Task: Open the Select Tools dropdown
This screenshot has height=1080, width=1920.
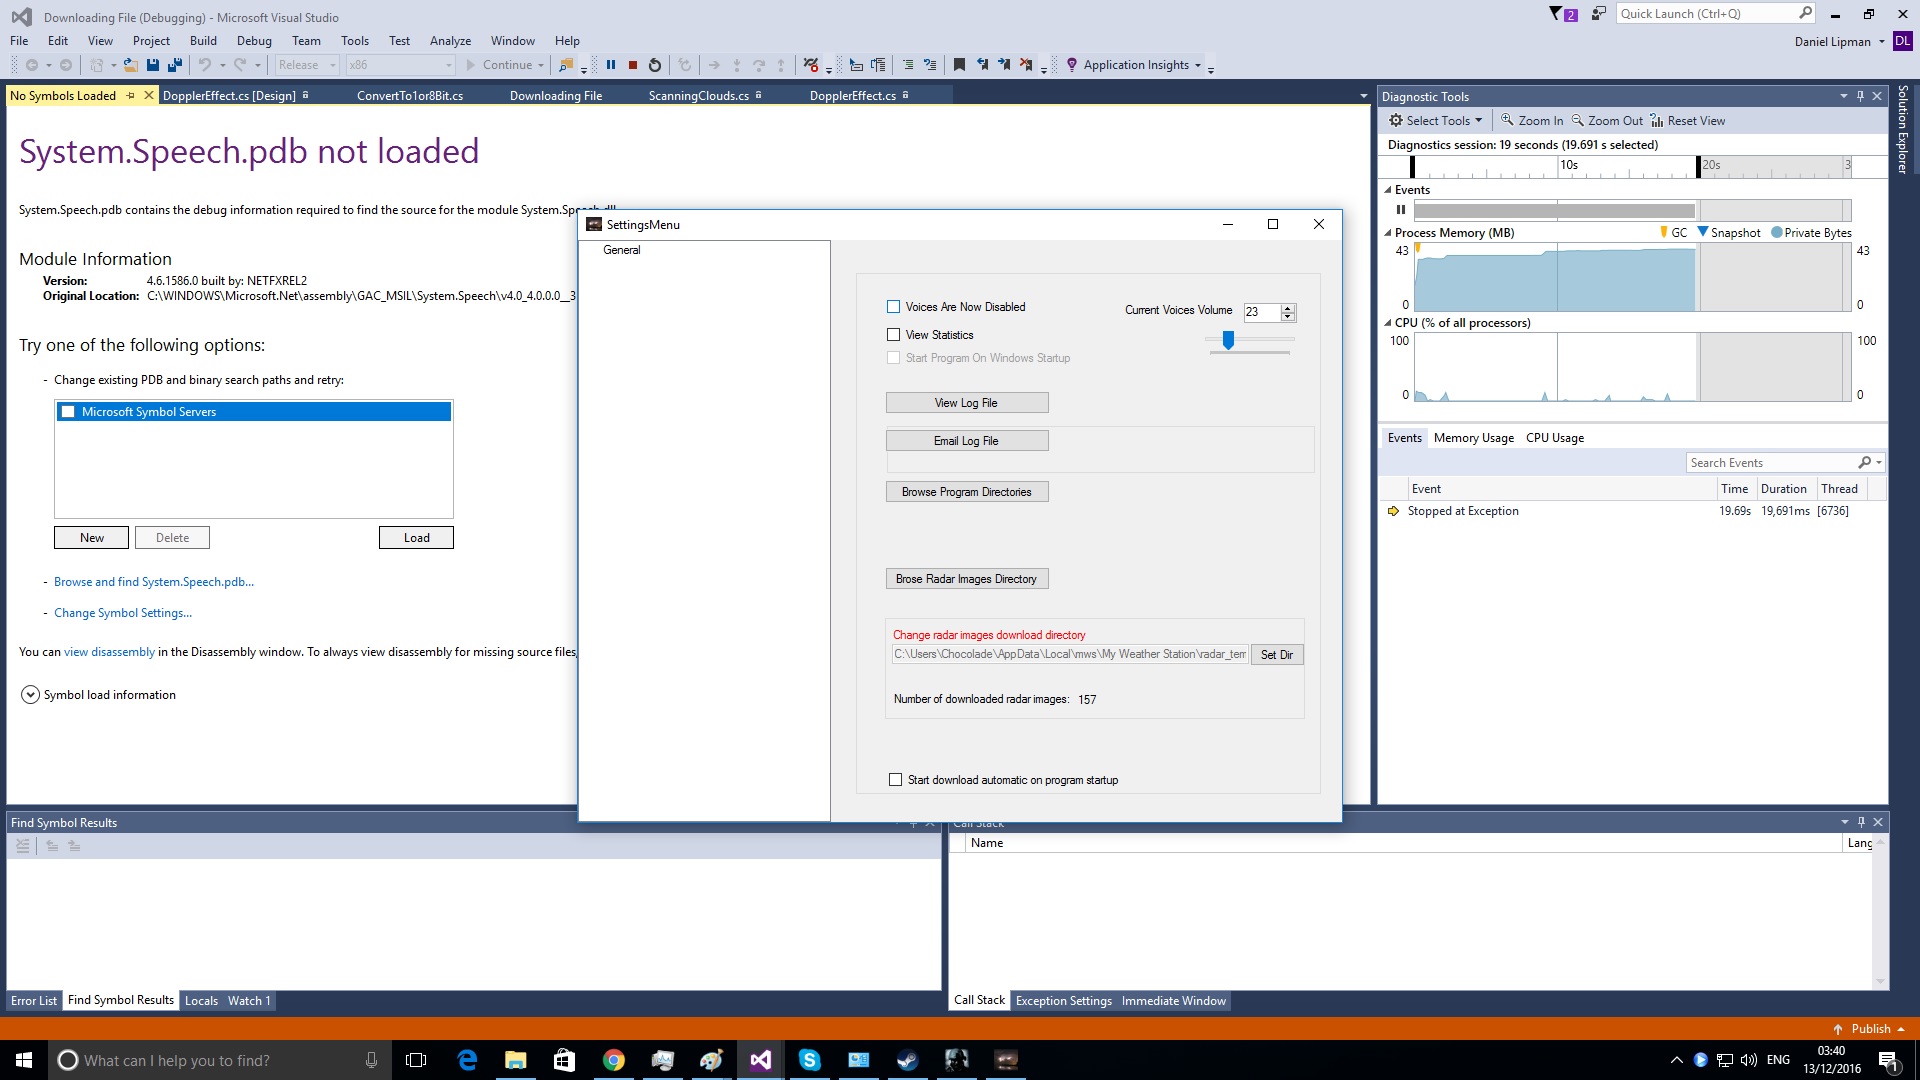Action: tap(1436, 120)
